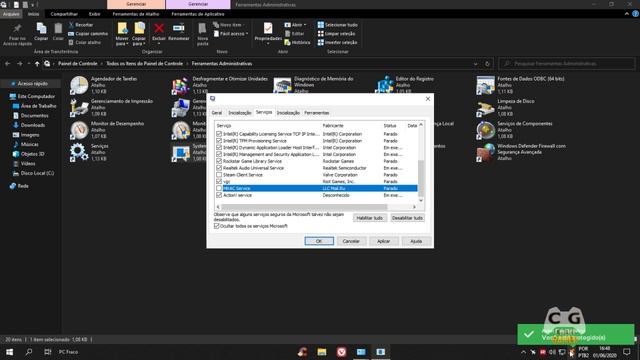
Task: Open Windows Start menu
Action: click(9, 352)
